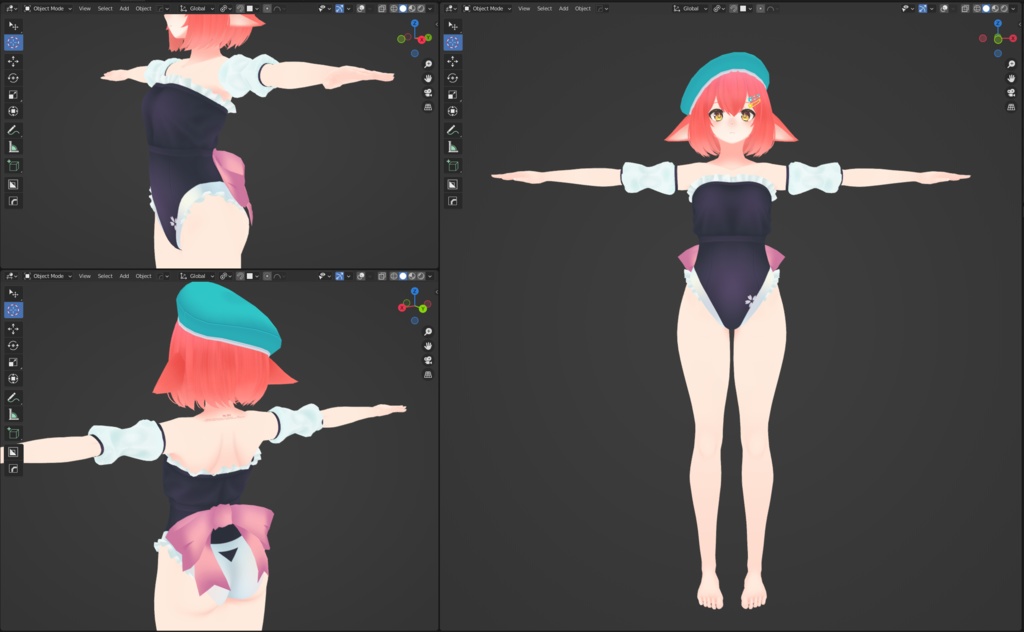Choose the Scale tool in the bottom-left viewport
Viewport: 1024px width, 632px height.
tap(13, 362)
